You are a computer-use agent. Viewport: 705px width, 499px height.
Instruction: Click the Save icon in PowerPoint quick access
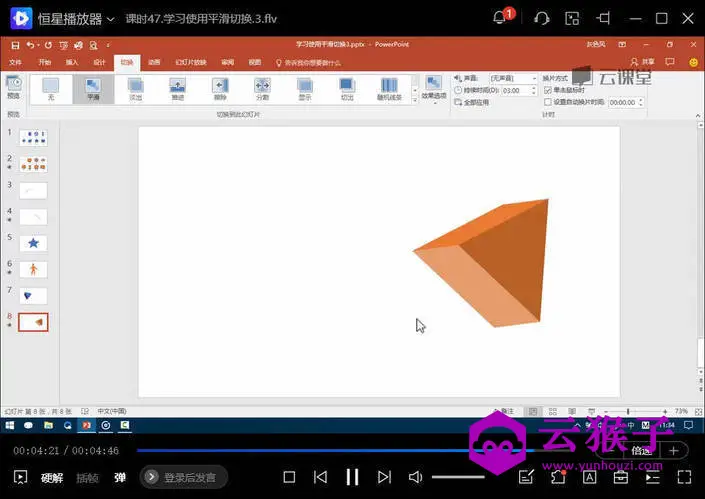pyautogui.click(x=15, y=45)
